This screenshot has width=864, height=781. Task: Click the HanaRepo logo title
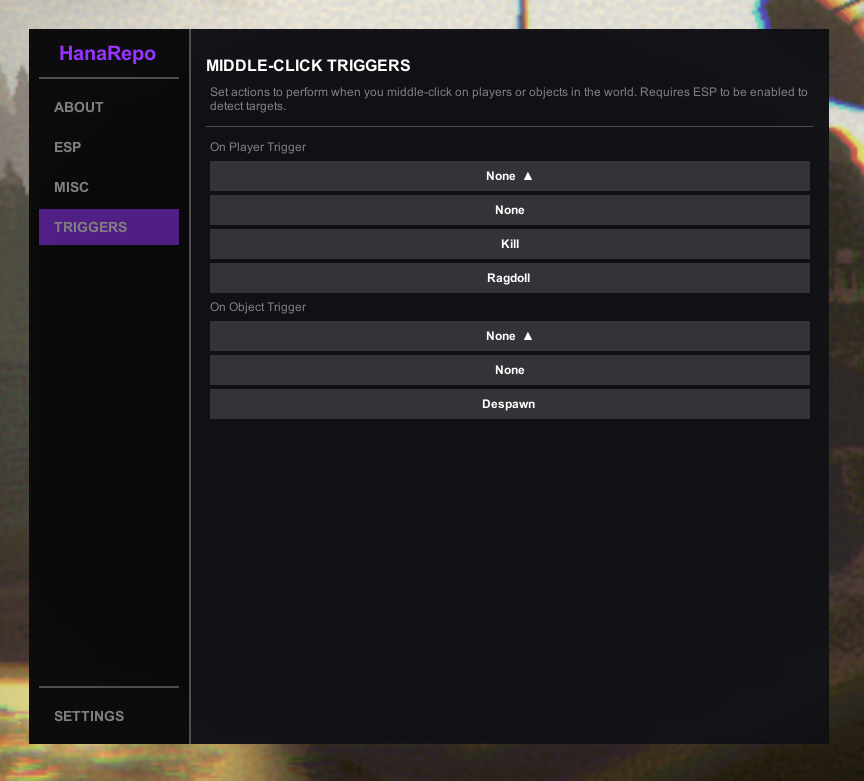tap(107, 54)
